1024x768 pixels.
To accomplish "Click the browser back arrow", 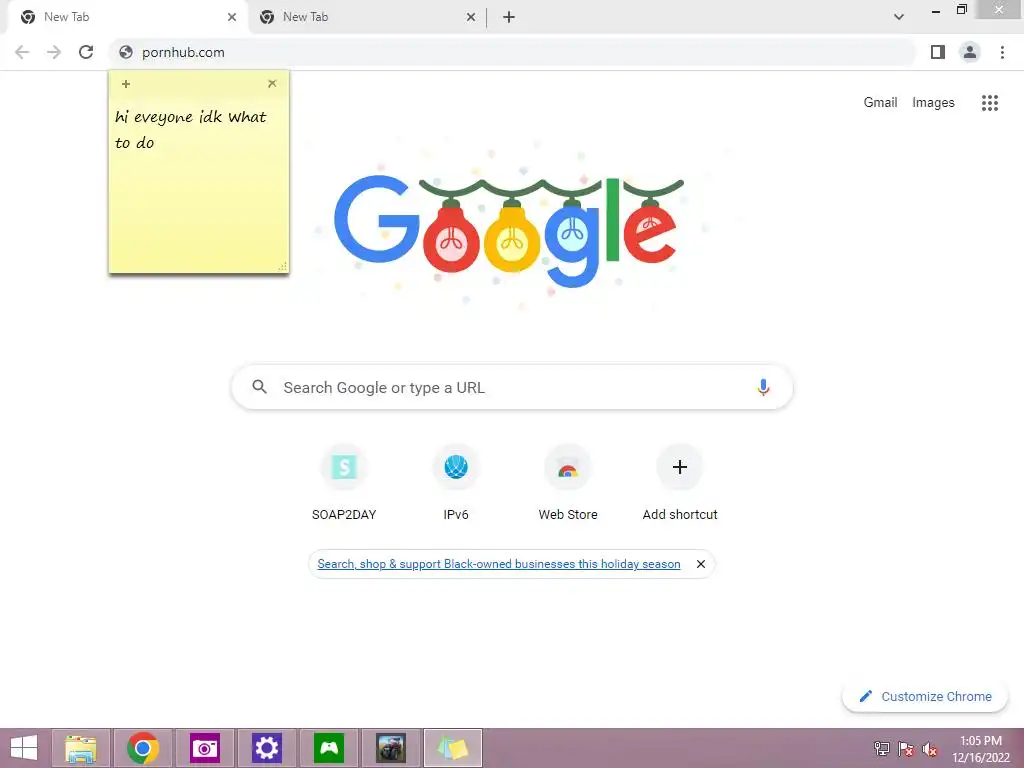I will 22,52.
